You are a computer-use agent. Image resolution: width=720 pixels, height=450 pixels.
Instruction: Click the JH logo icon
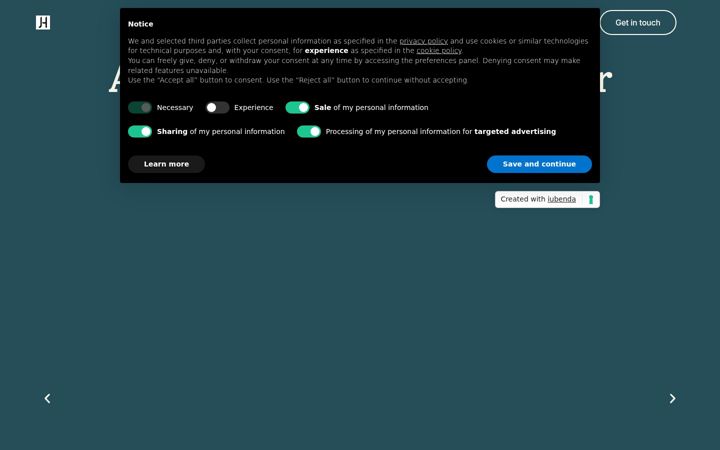pos(43,22)
